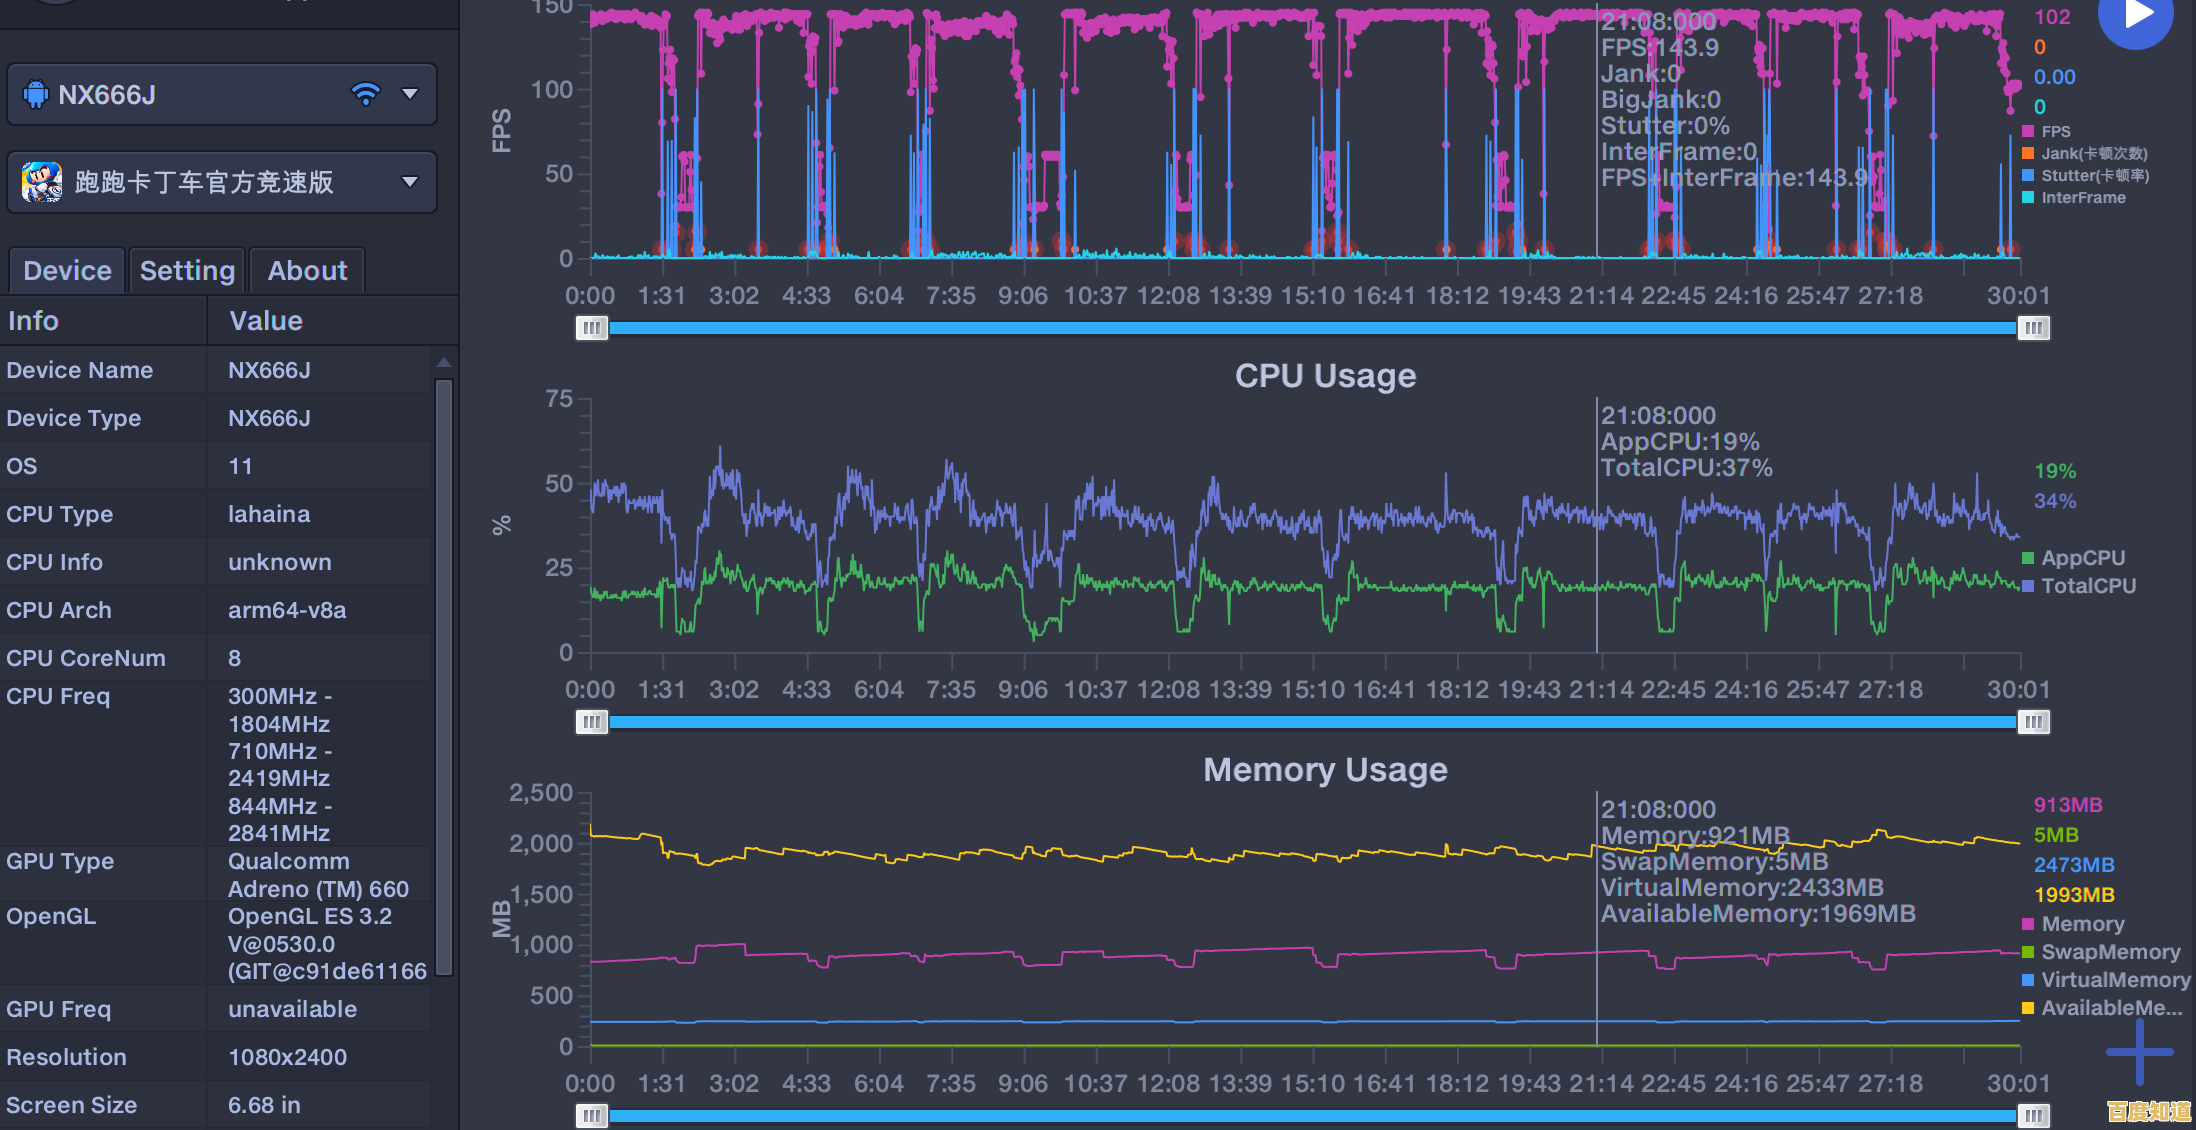Expand the application selection dropdown arrow
2196x1130 pixels.
coord(409,182)
